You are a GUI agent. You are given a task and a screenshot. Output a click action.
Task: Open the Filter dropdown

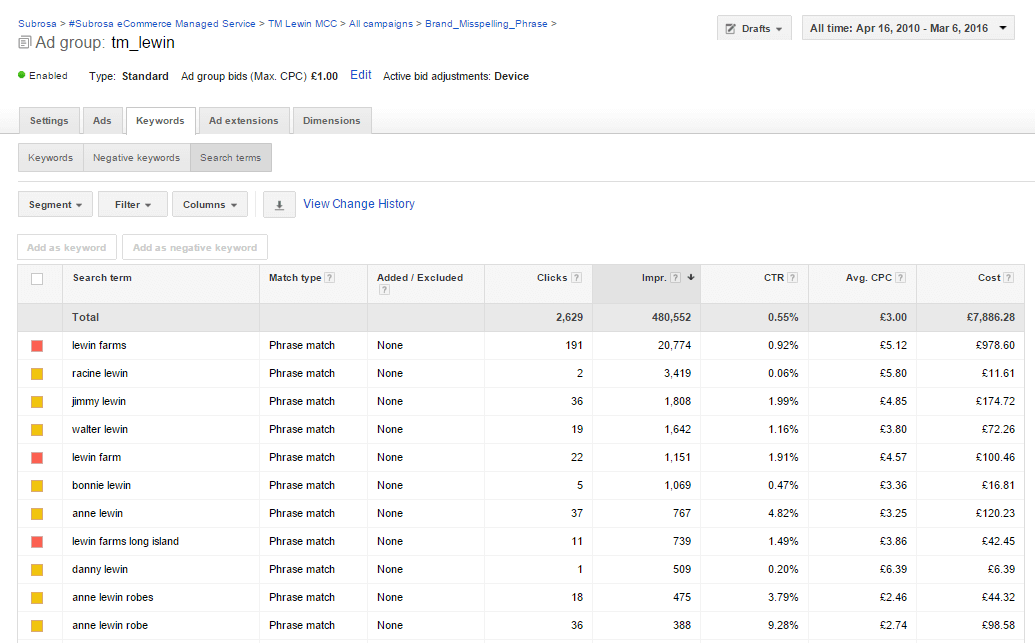(133, 205)
